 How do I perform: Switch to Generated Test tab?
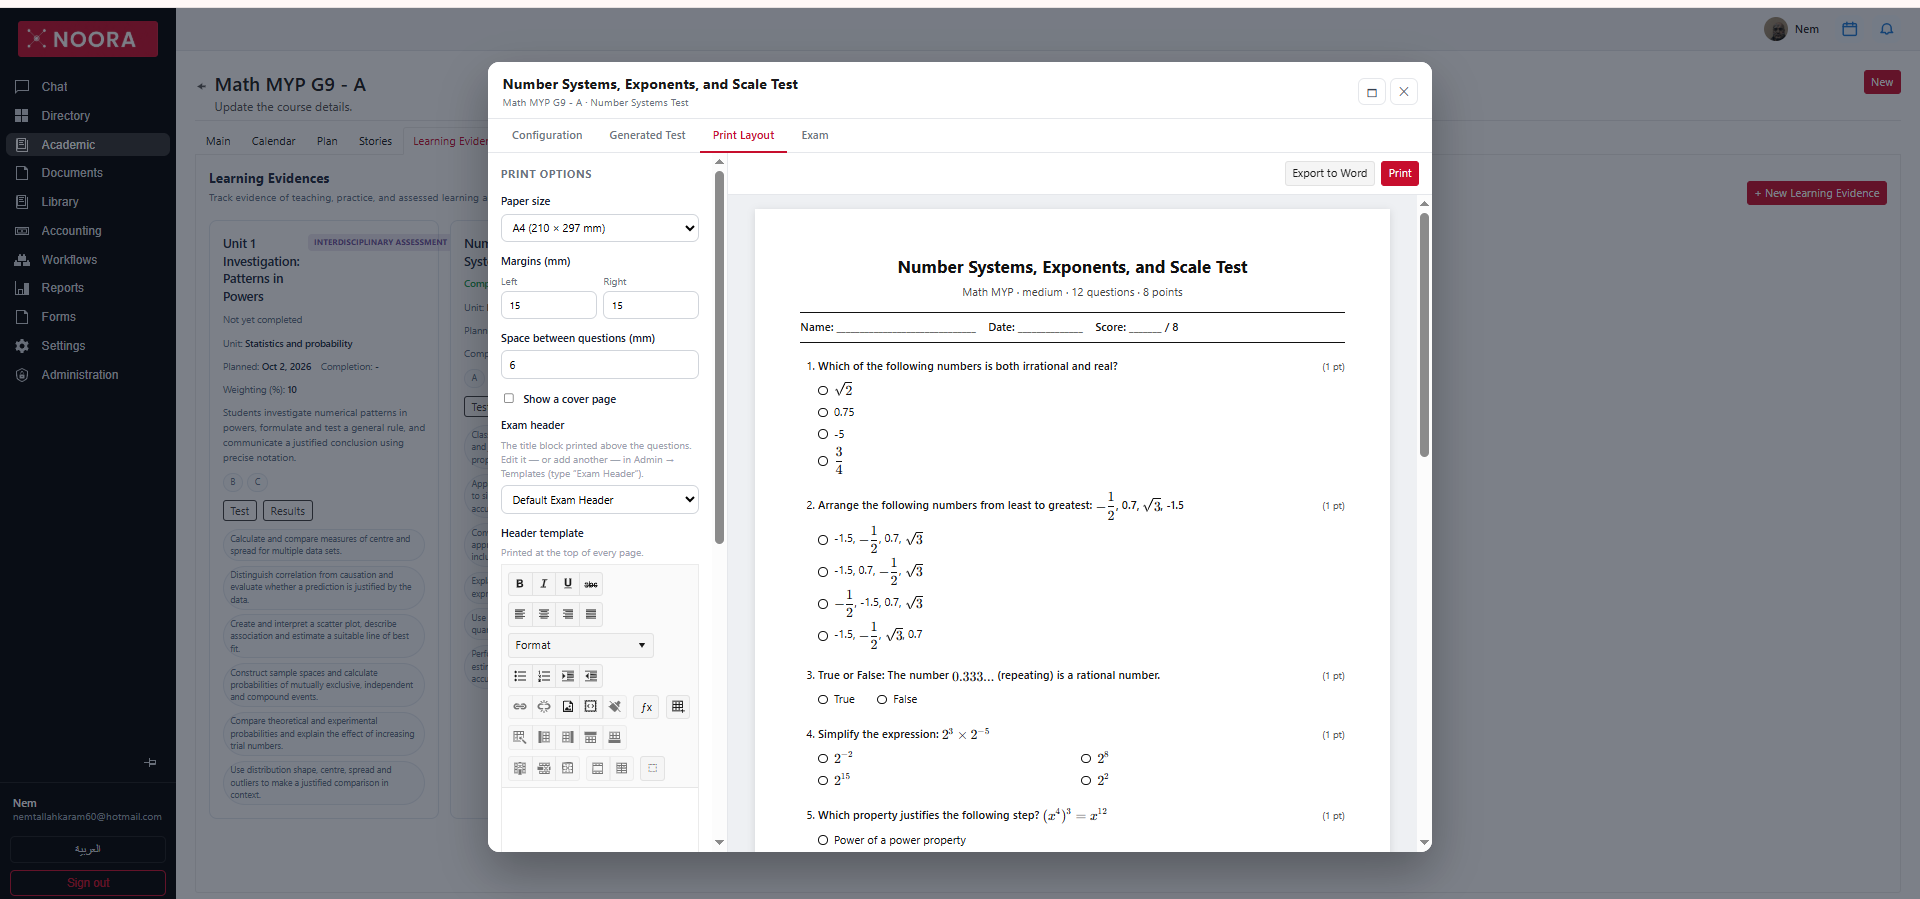pos(647,135)
